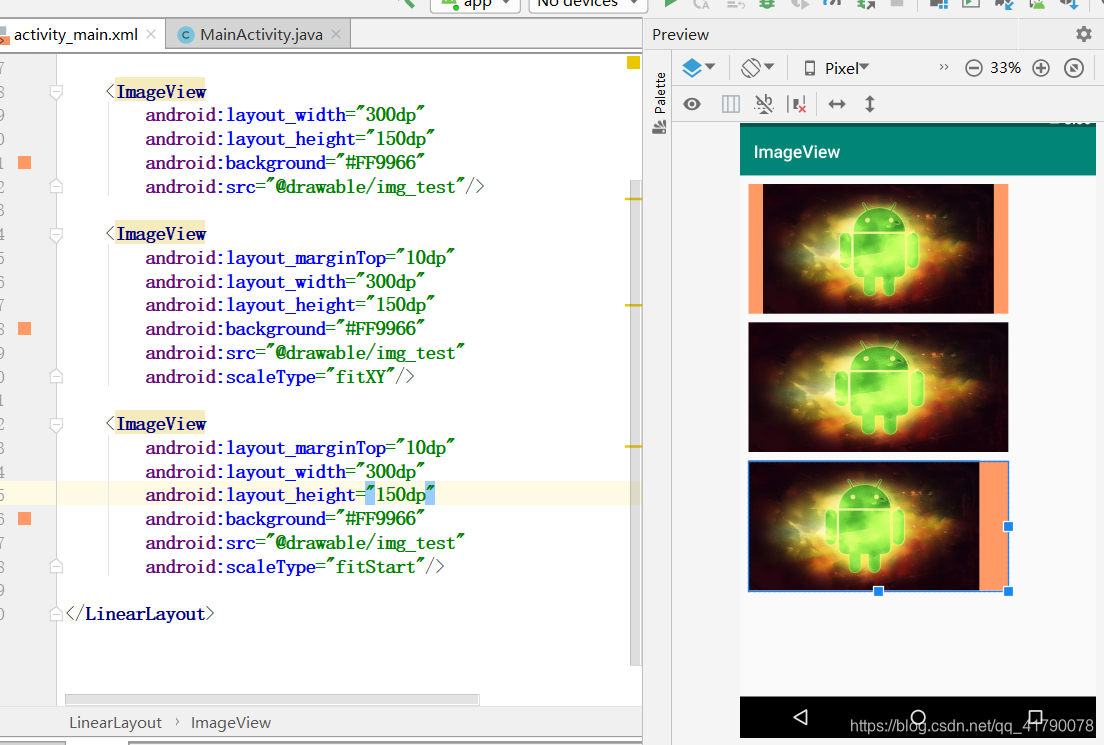The width and height of the screenshot is (1104, 745).
Task: Zoom in the layout preview
Action: pyautogui.click(x=1041, y=68)
